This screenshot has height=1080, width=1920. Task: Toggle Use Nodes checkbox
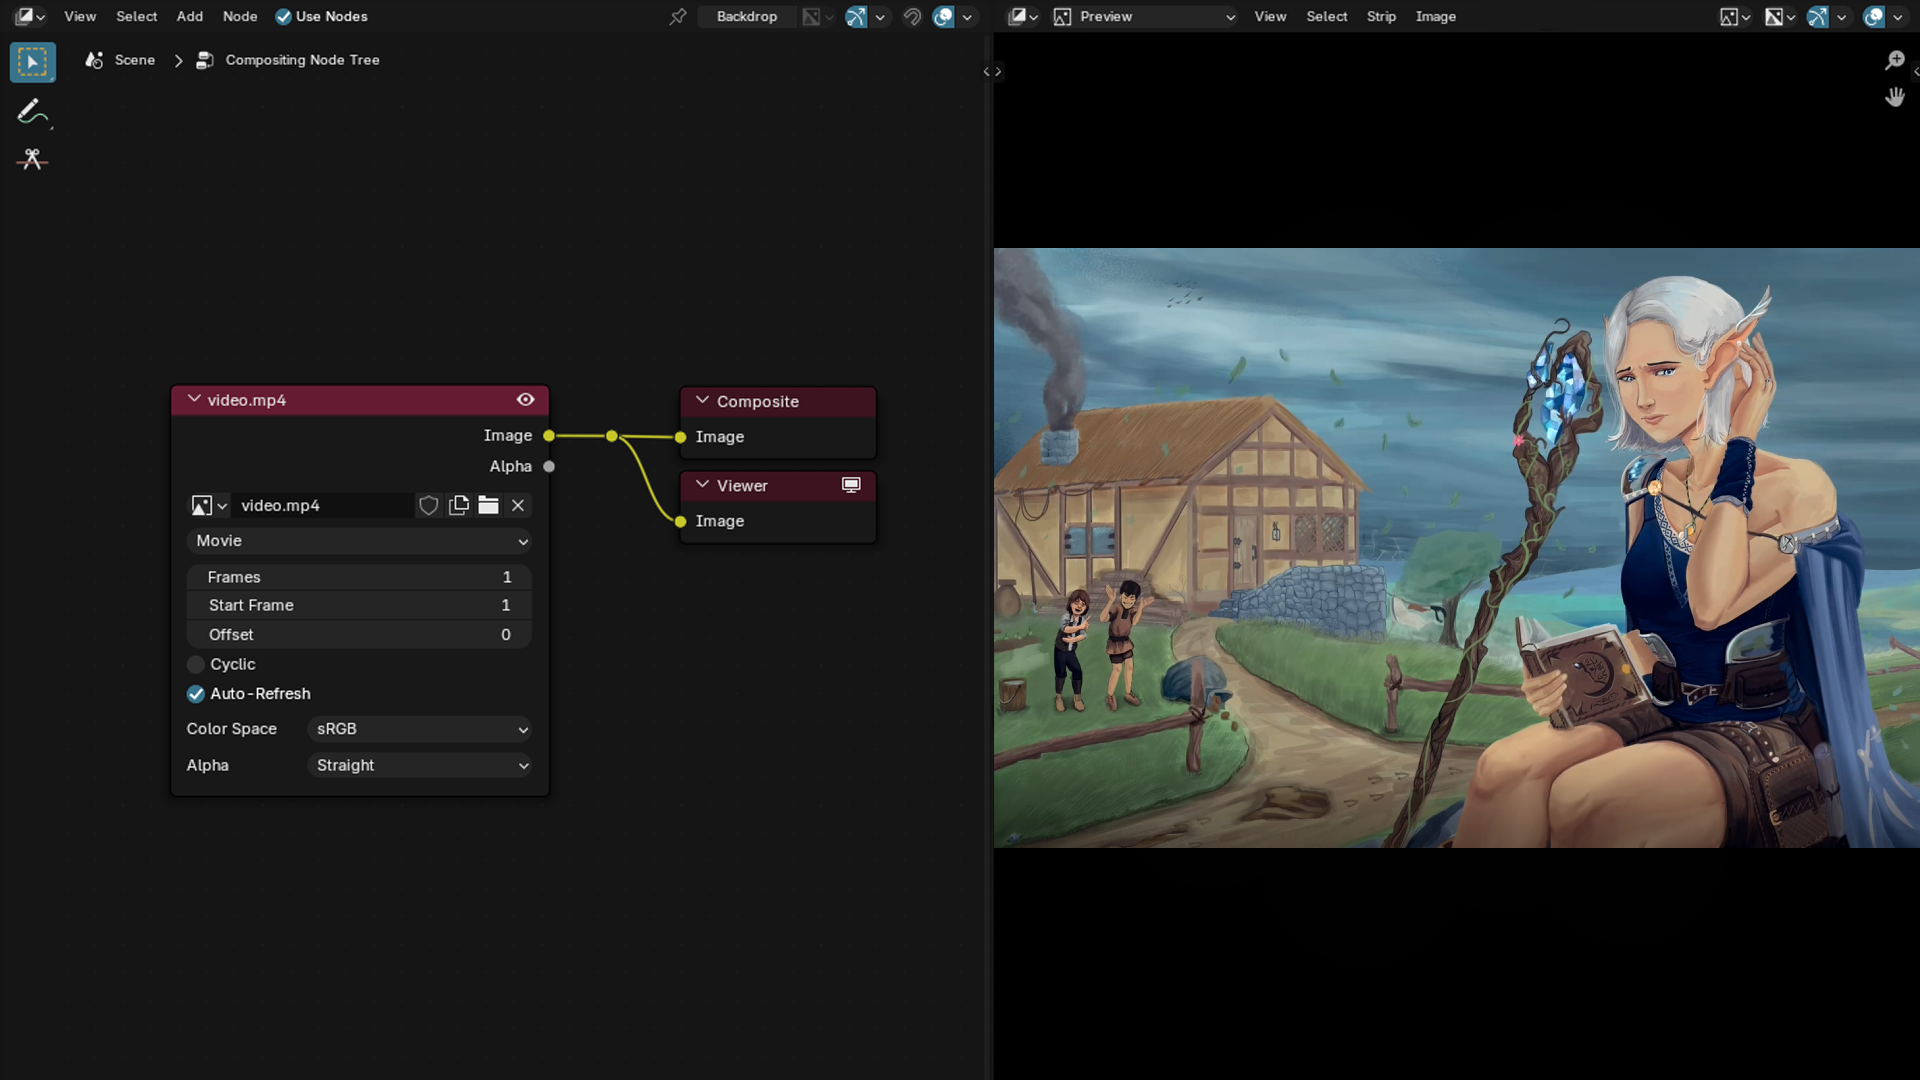284,16
